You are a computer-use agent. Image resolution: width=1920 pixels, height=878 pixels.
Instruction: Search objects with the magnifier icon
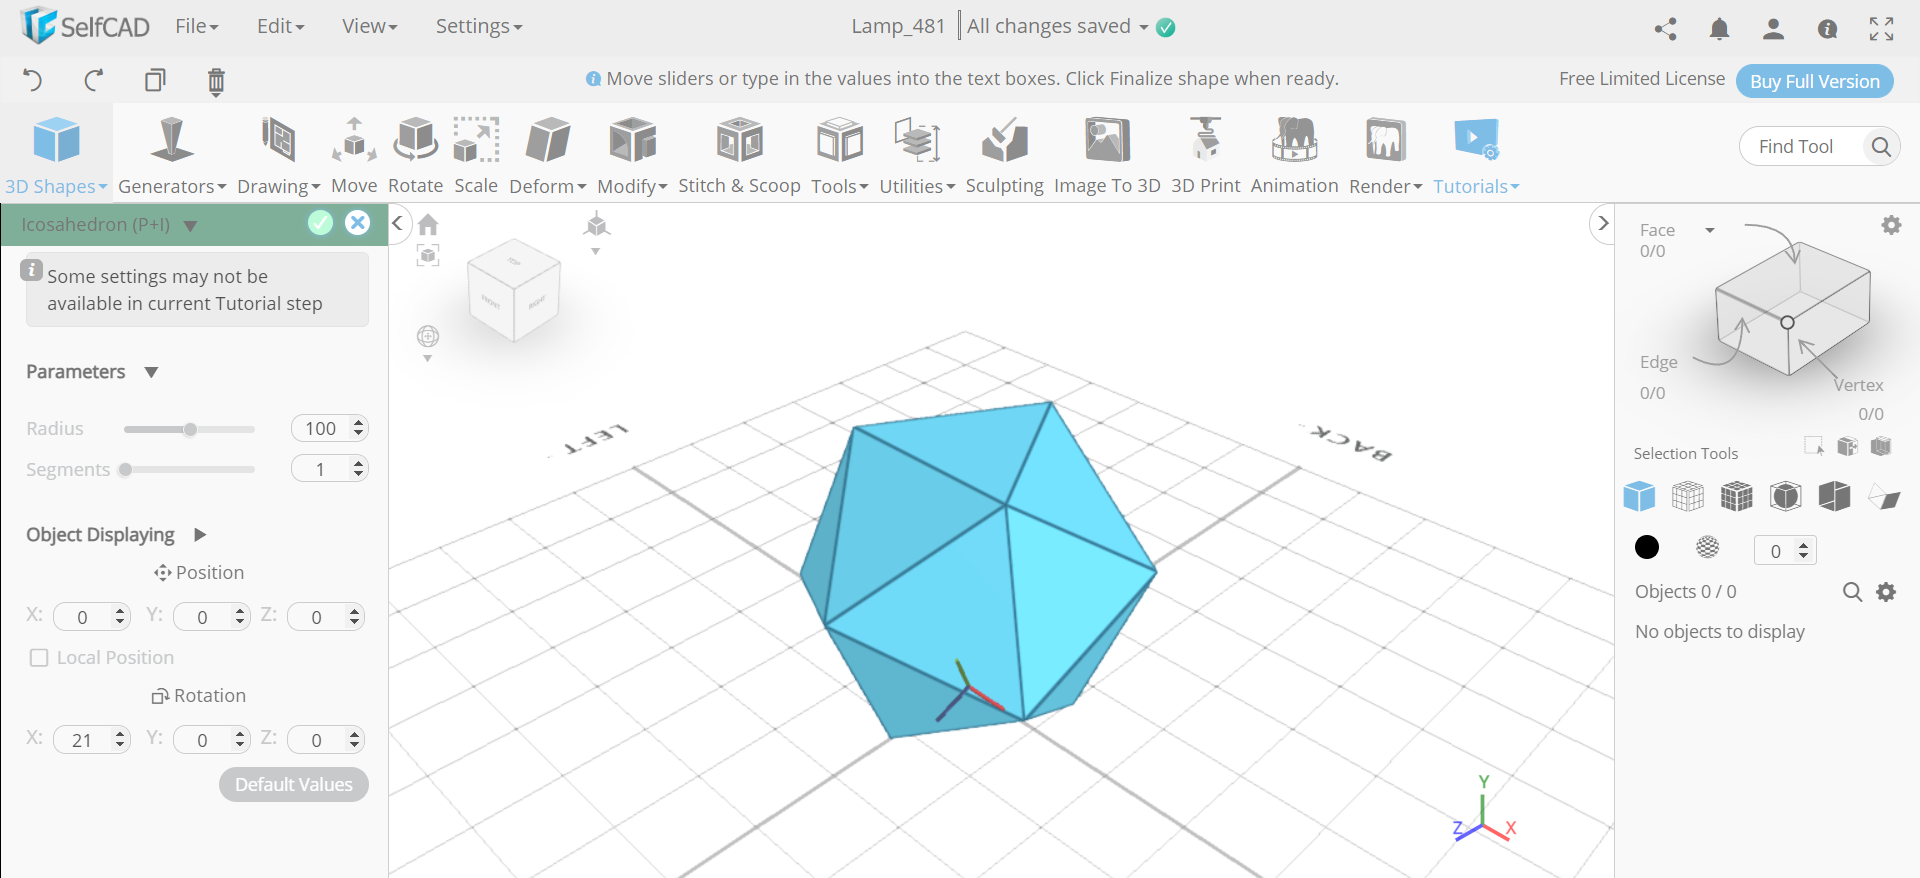pos(1852,592)
